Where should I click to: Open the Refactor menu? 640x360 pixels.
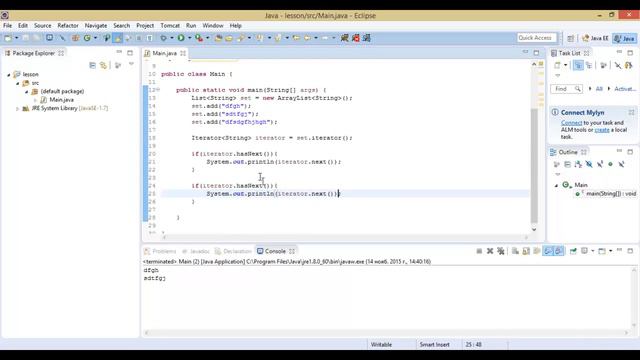tap(68, 25)
